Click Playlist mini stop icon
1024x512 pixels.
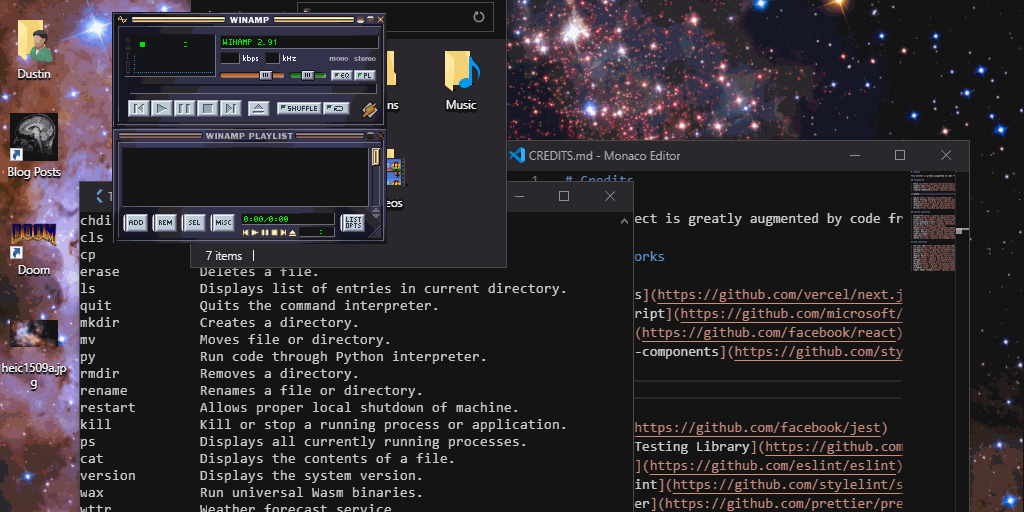tap(274, 232)
